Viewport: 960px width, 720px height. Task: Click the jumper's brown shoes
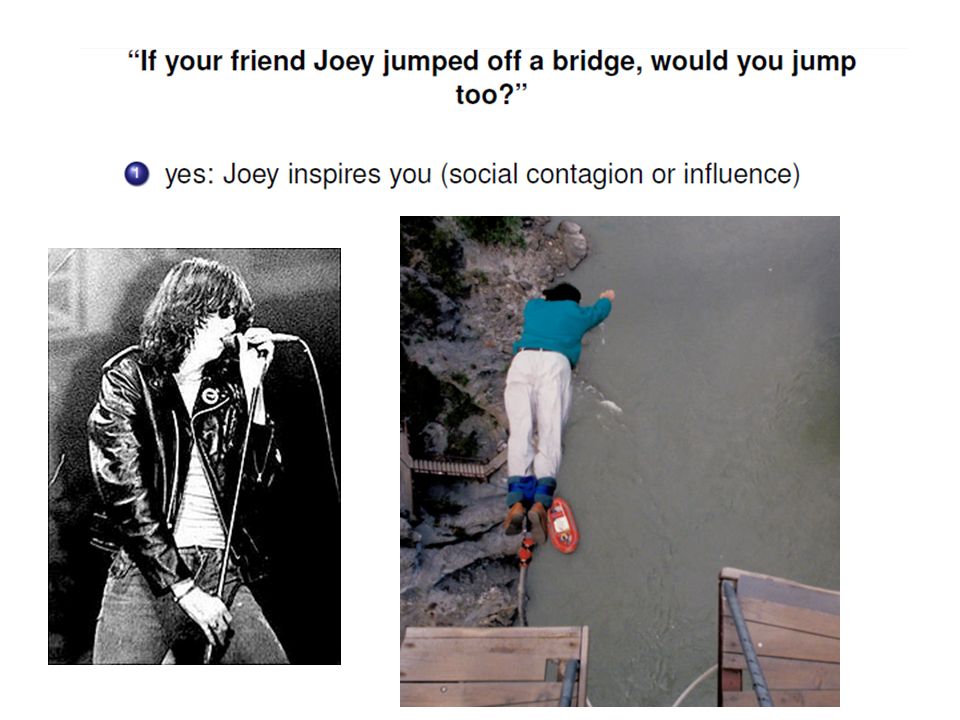pos(527,520)
